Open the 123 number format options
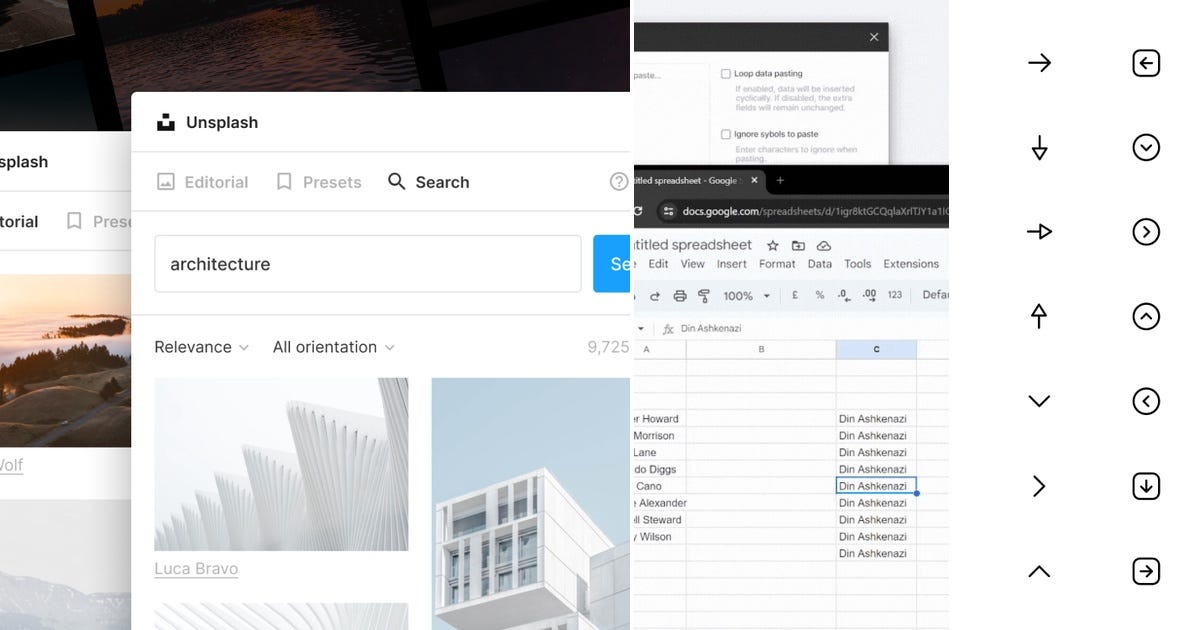This screenshot has height=630, width=1200. coord(893,295)
